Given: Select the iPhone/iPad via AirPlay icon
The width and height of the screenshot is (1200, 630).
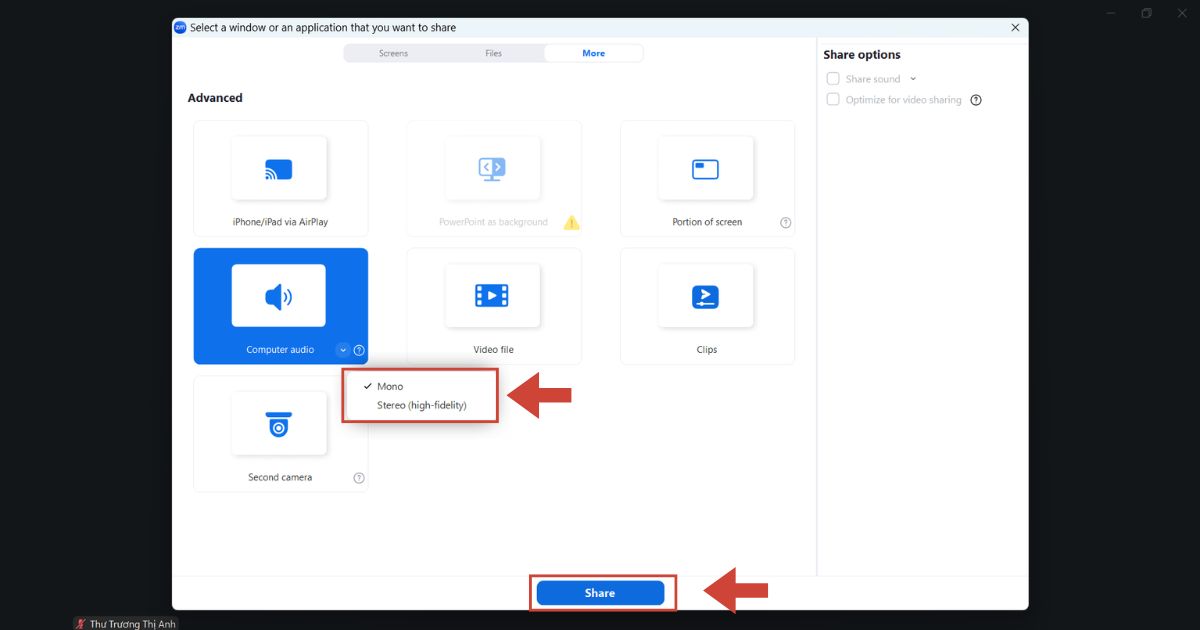Looking at the screenshot, I should pos(278,170).
